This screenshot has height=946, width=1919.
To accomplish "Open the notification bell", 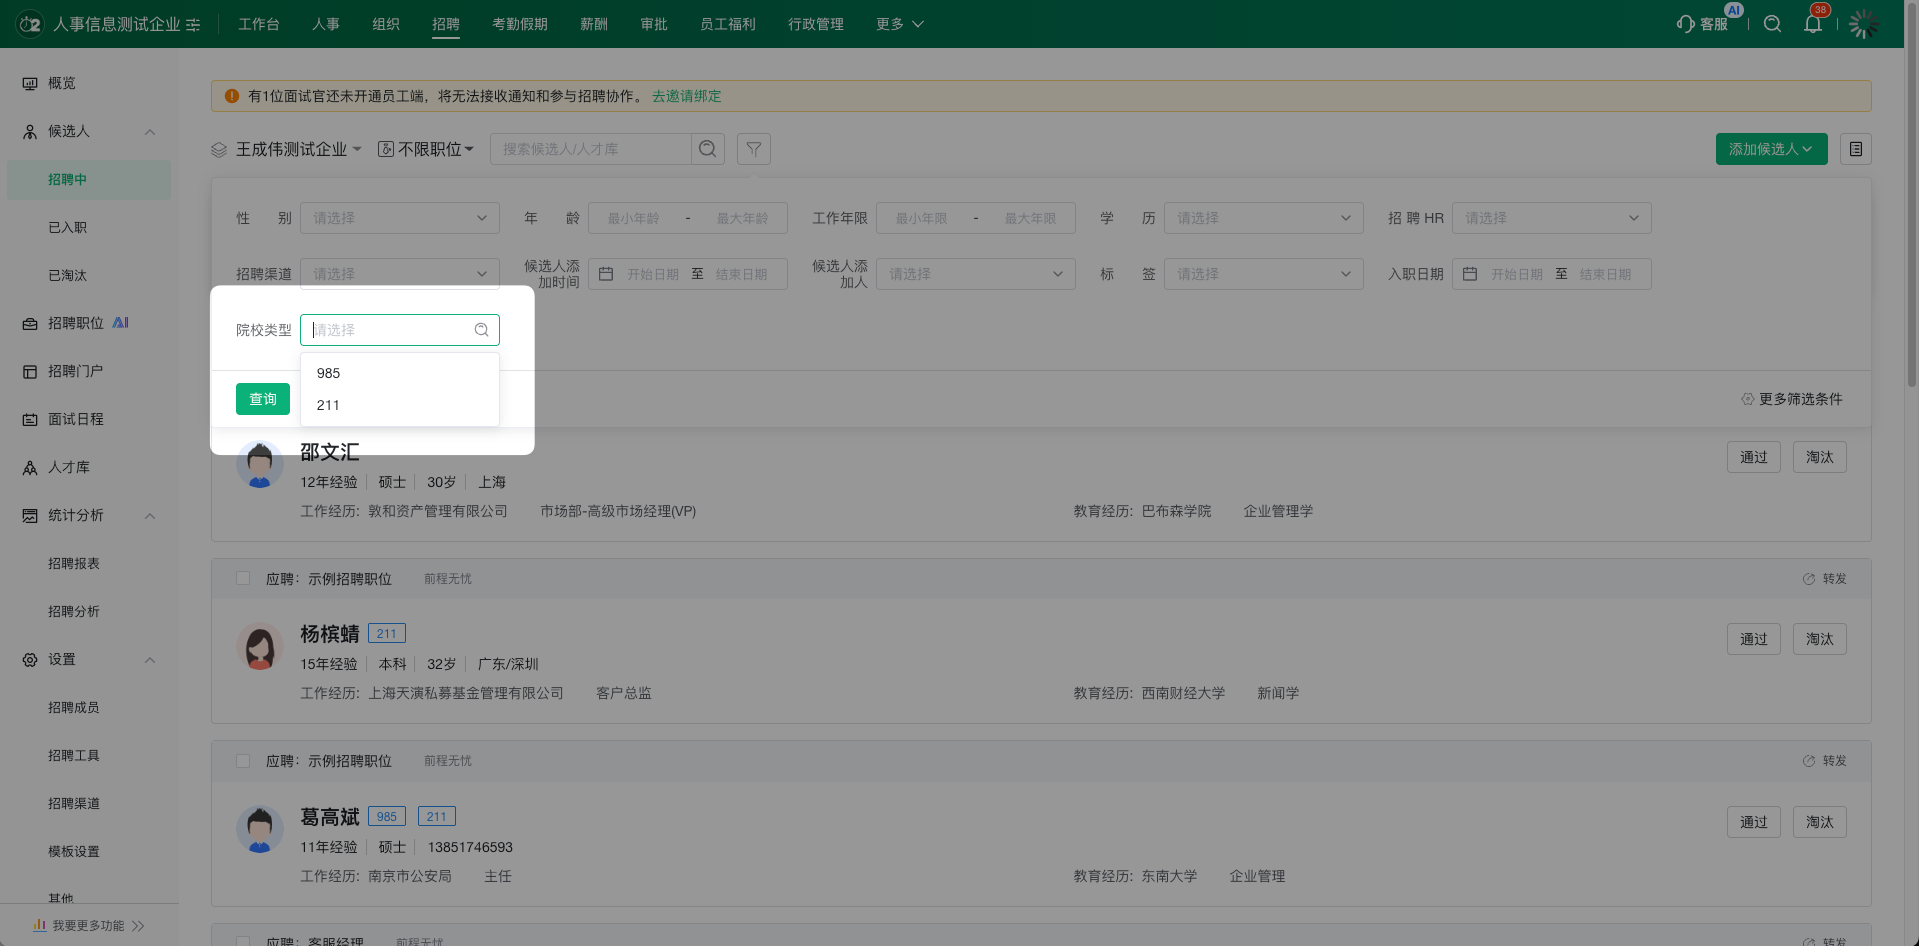I will (x=1812, y=24).
